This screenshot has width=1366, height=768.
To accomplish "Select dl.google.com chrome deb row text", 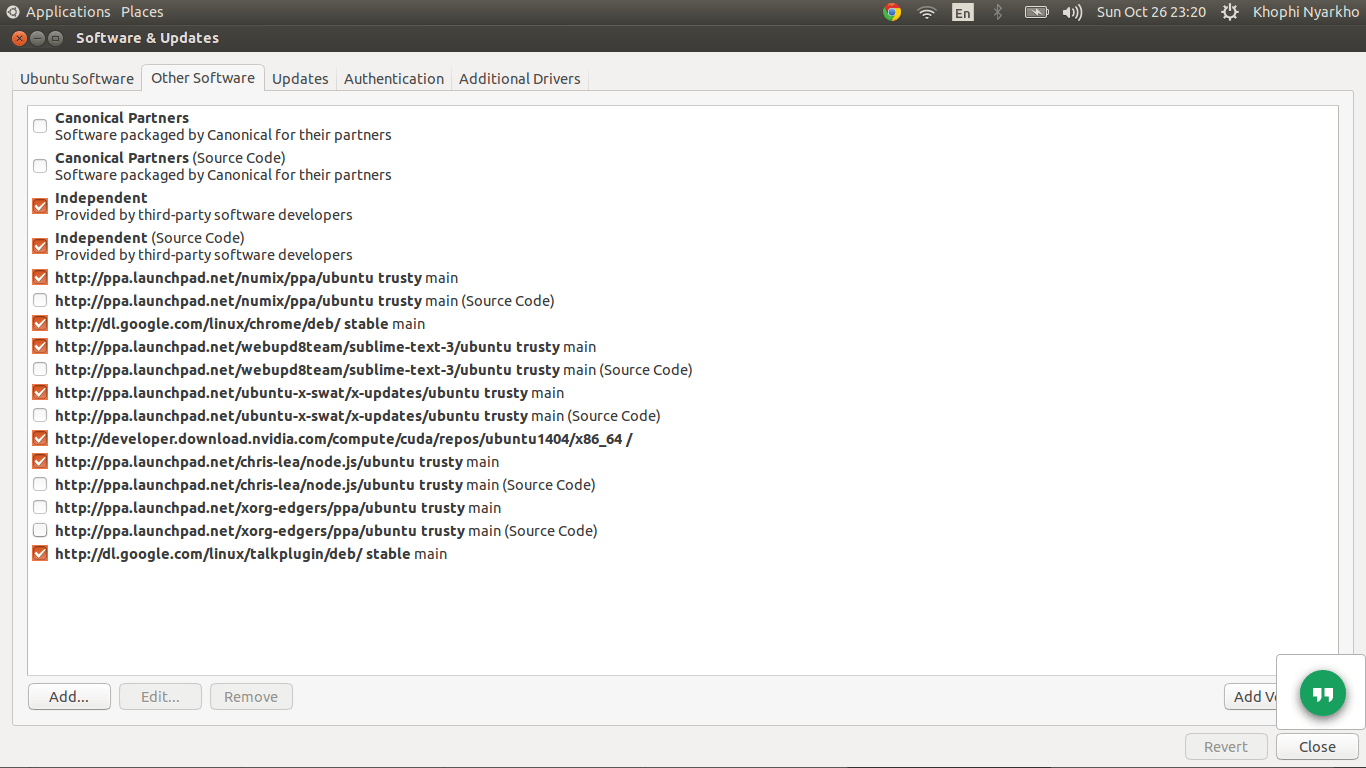I will (x=240, y=323).
